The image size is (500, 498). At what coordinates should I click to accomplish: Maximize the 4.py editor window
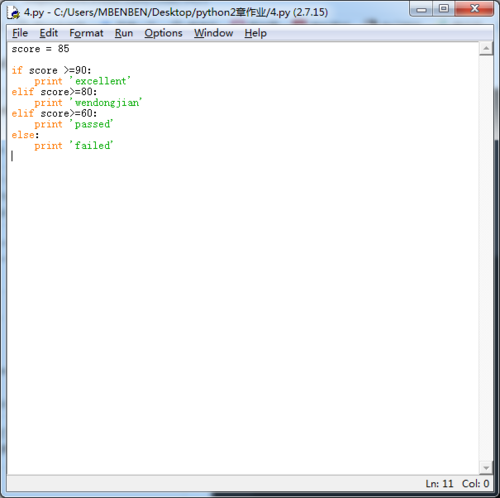point(444,9)
